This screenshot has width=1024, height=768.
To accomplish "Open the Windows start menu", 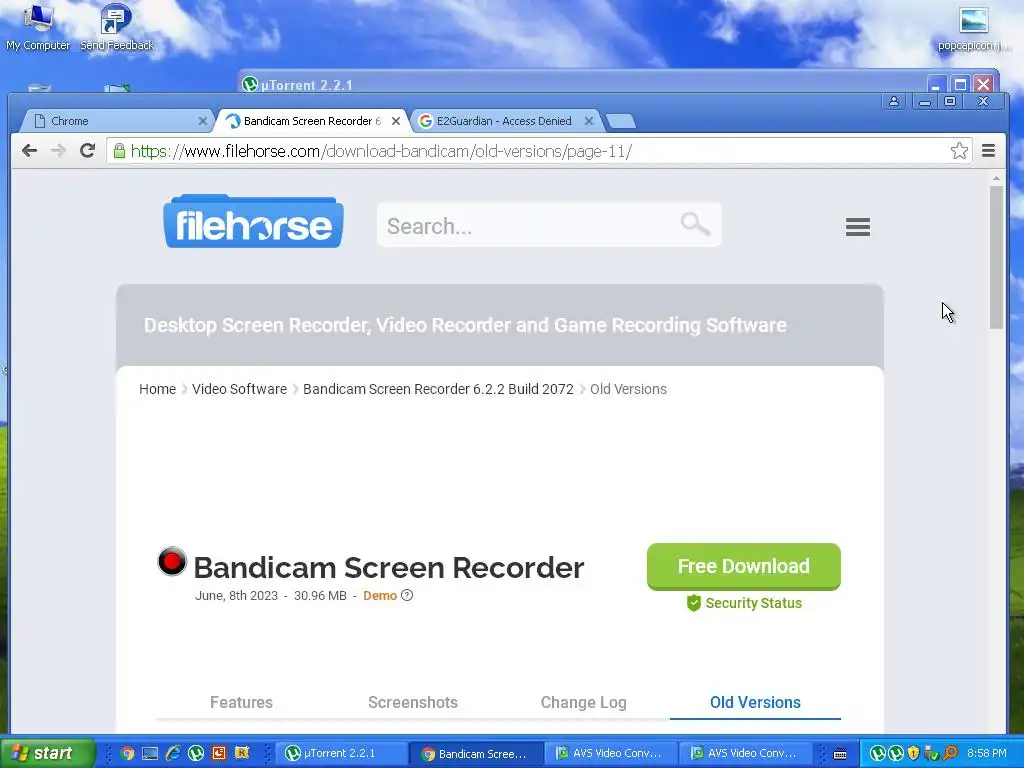I will (x=48, y=753).
